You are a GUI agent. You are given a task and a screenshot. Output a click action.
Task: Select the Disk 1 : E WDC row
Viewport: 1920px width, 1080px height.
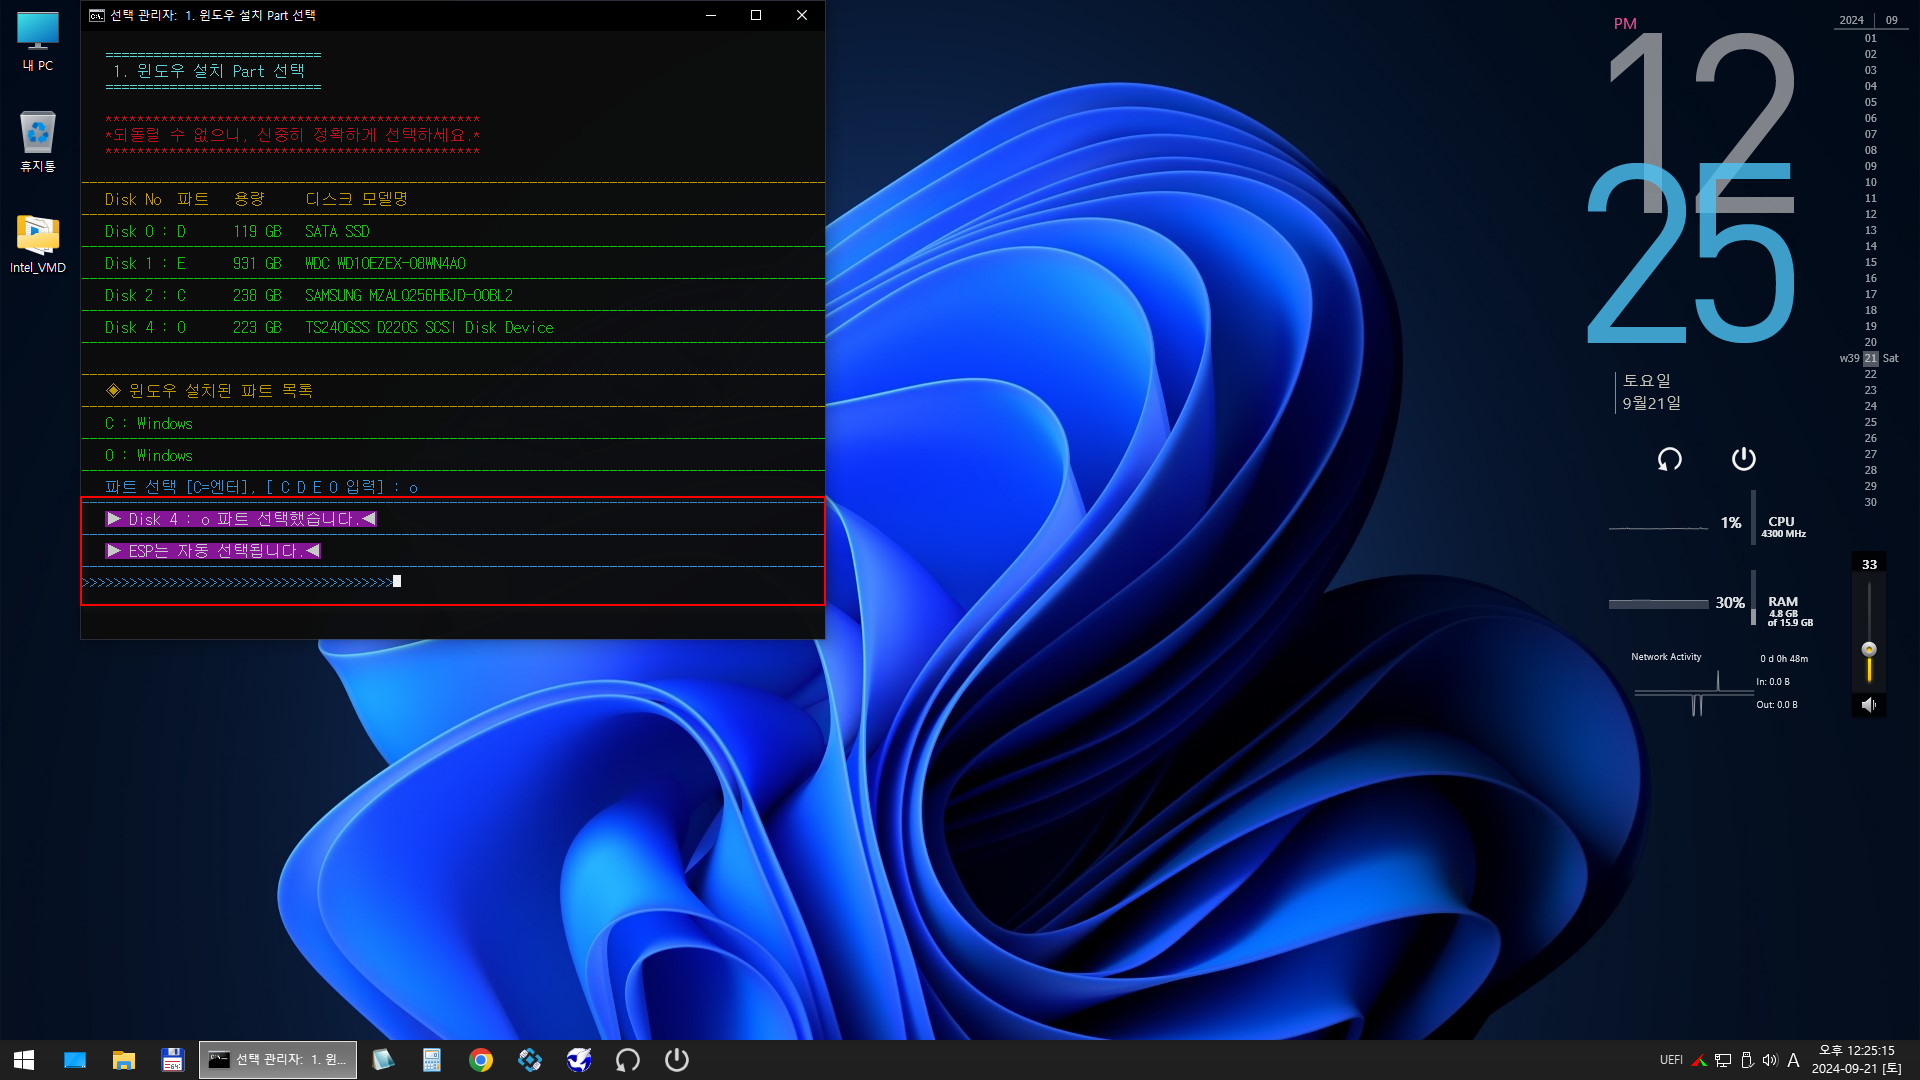point(453,263)
